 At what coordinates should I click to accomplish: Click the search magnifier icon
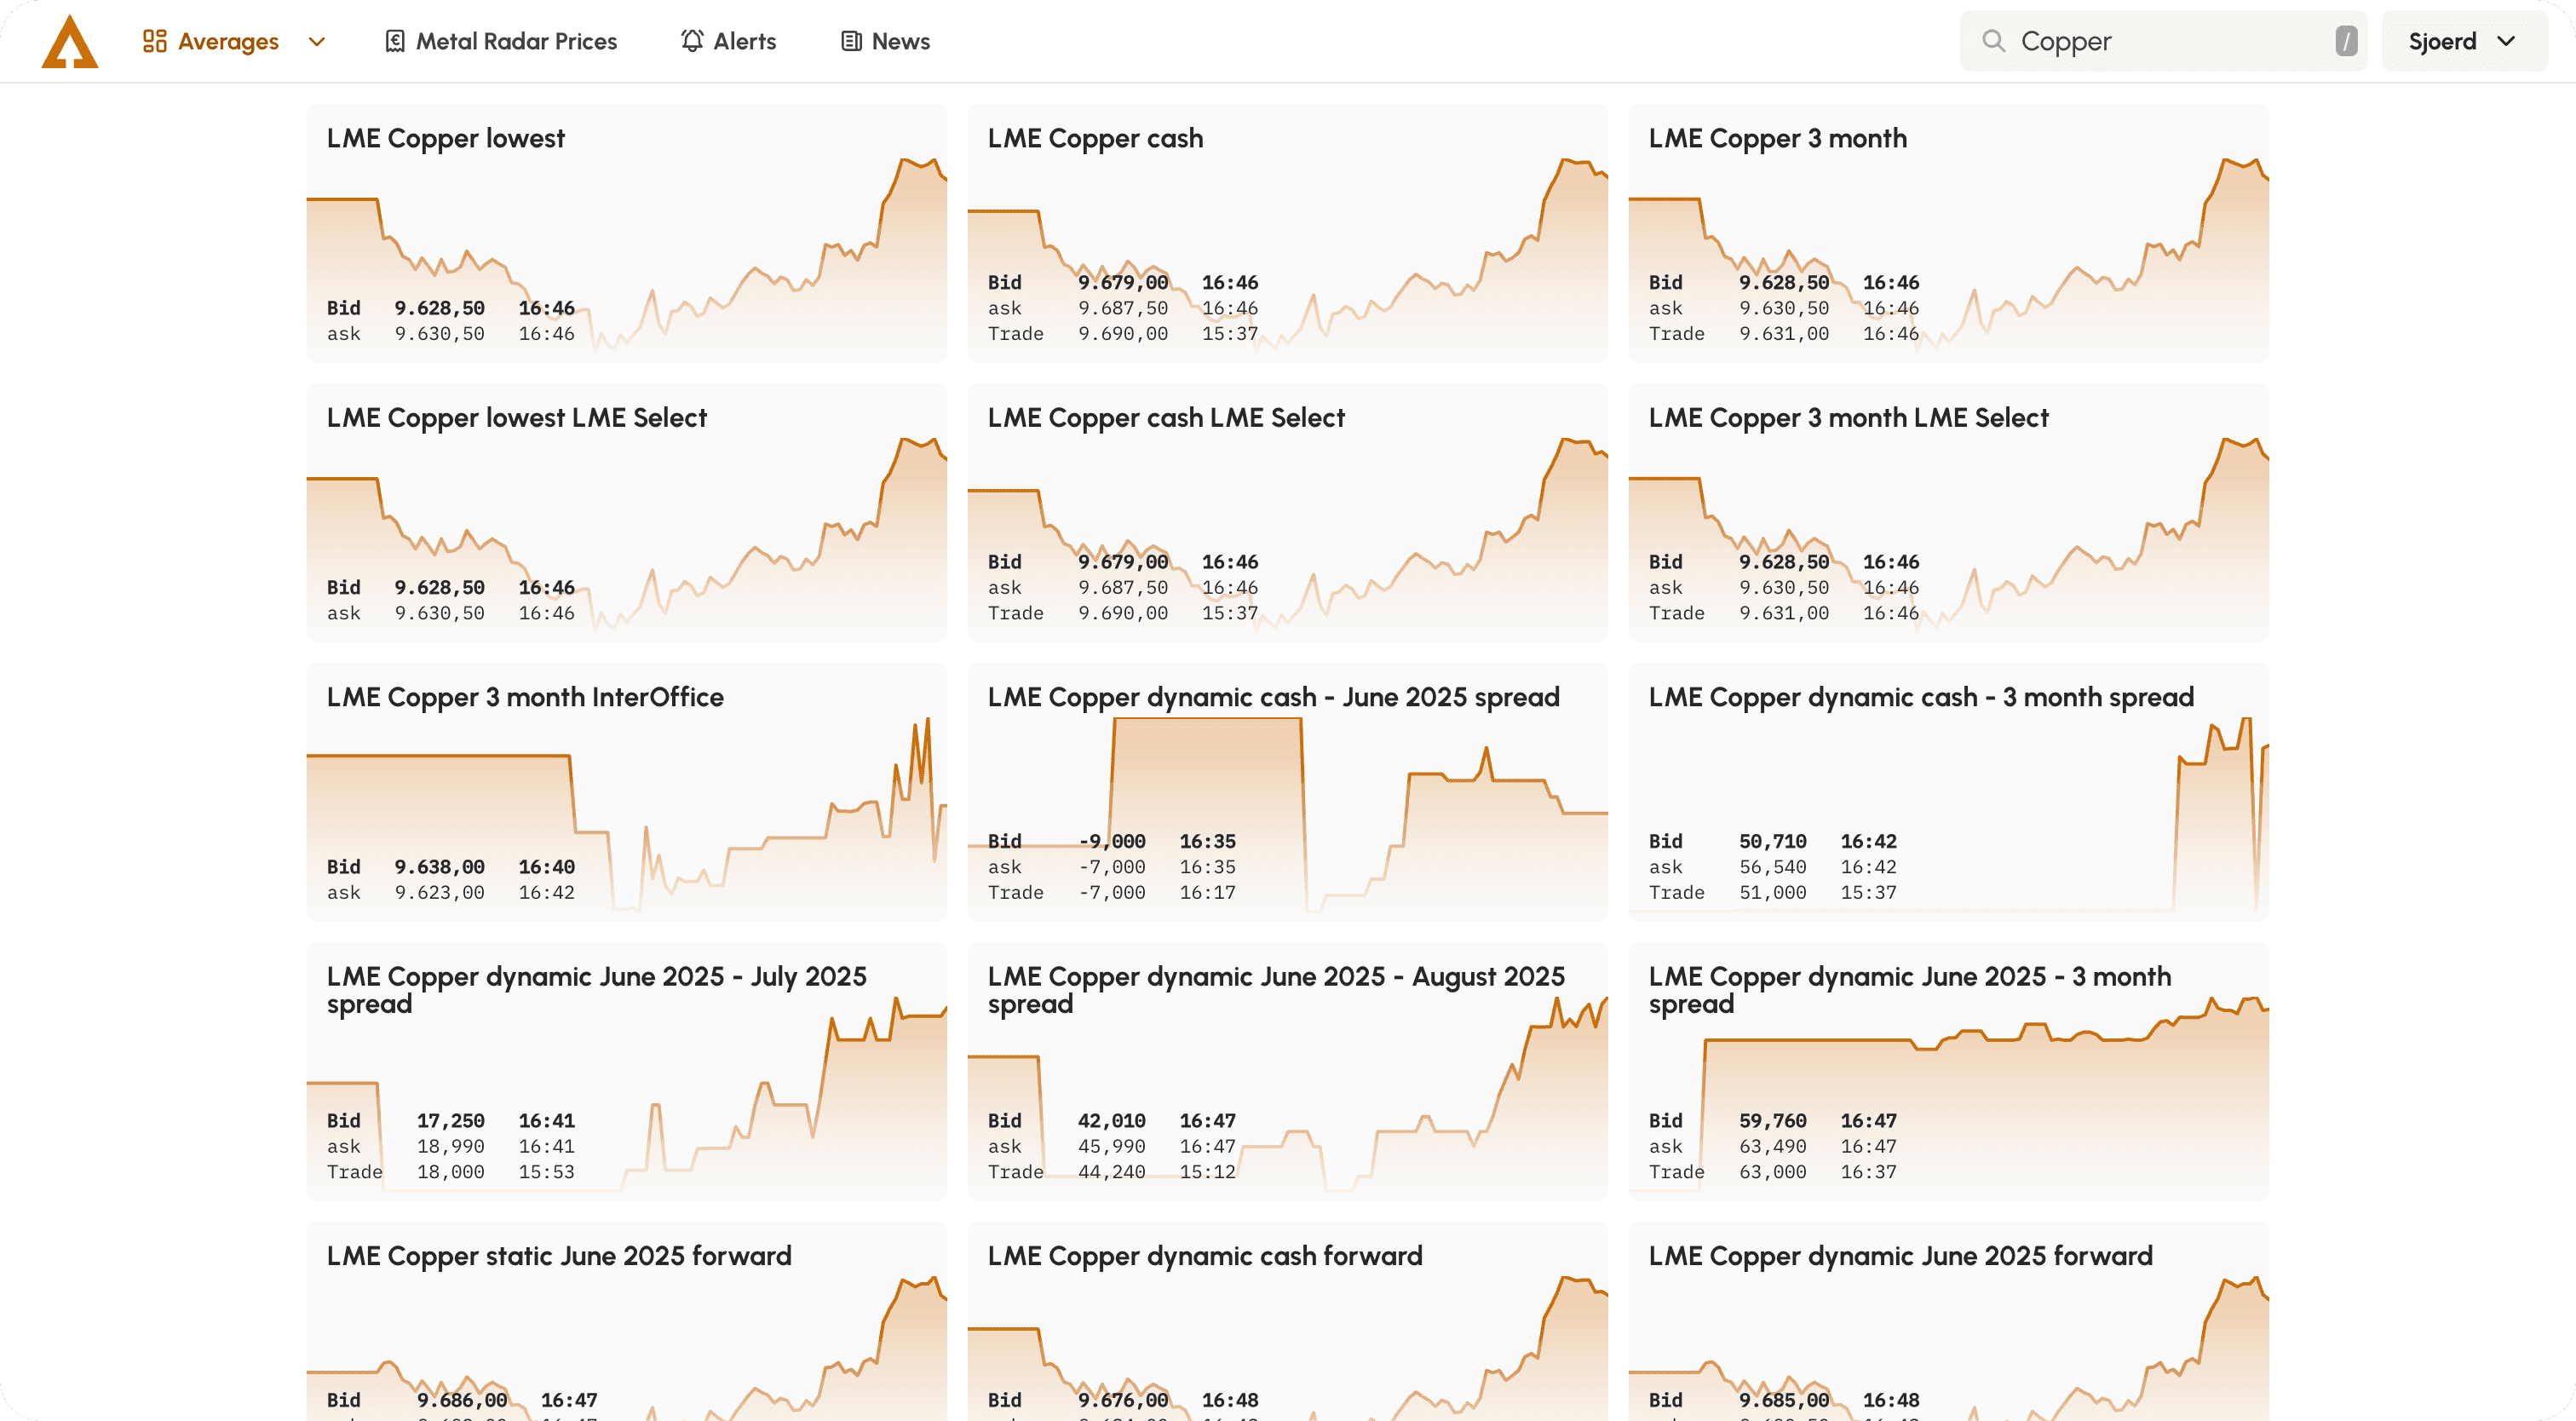[1994, 41]
